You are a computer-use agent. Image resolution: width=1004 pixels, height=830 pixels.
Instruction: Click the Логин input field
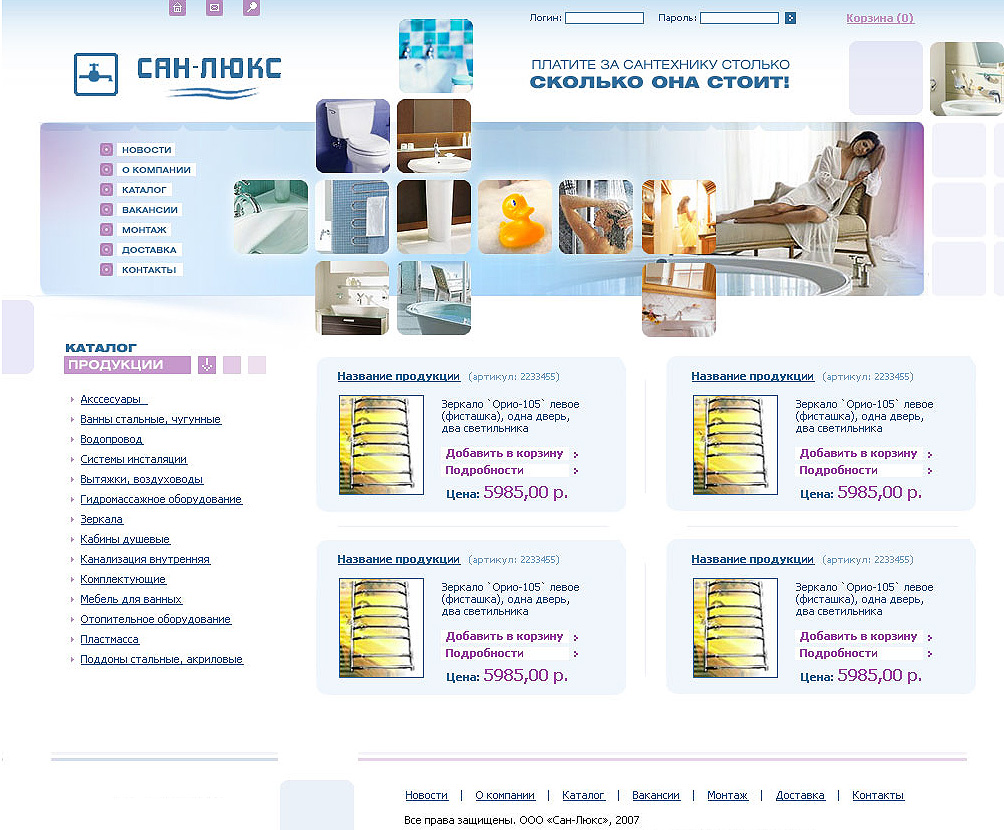(604, 18)
